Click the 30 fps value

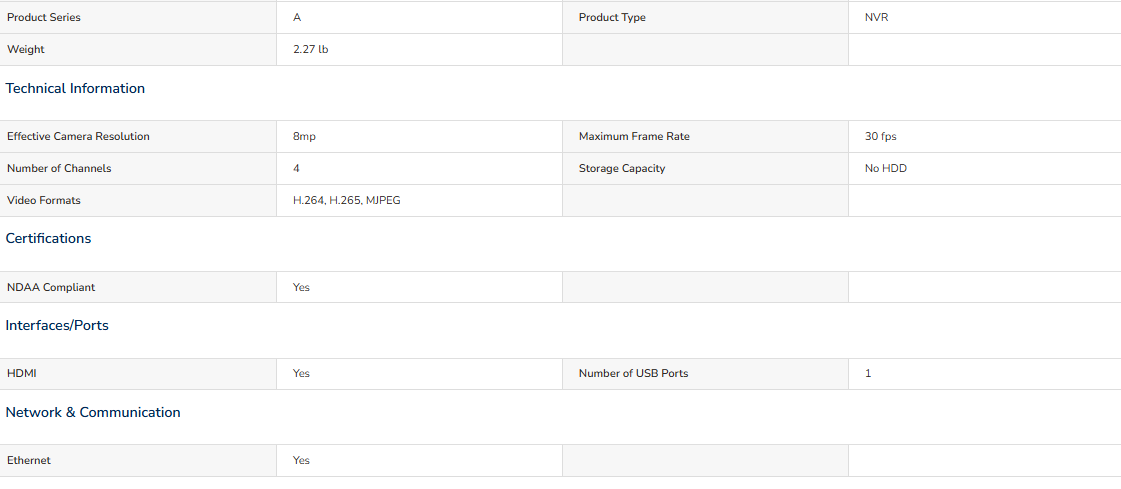pos(881,136)
